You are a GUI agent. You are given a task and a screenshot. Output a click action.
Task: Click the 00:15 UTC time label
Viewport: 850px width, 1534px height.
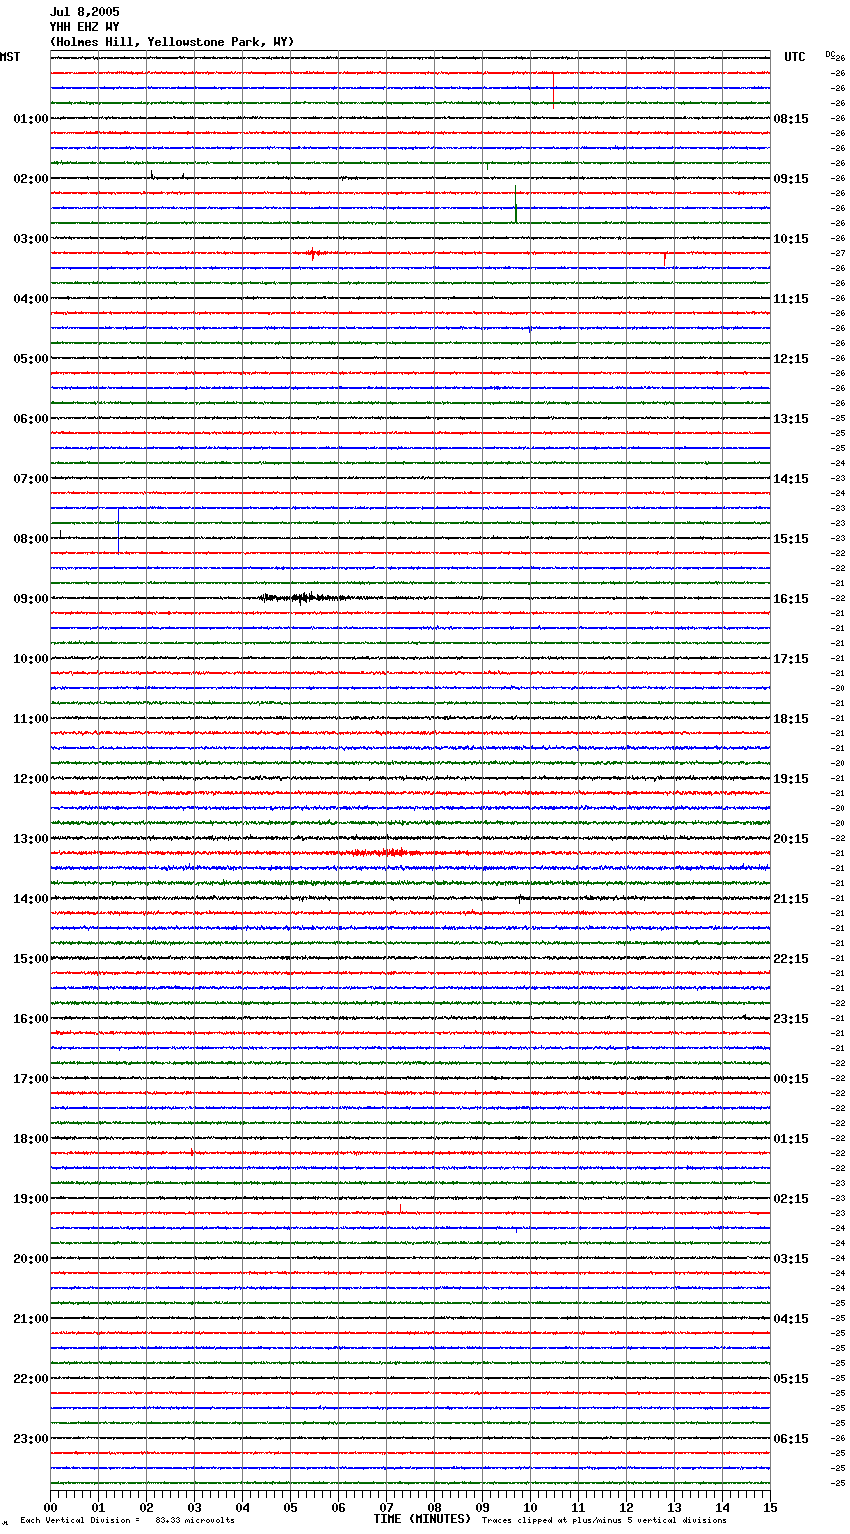(x=791, y=1079)
